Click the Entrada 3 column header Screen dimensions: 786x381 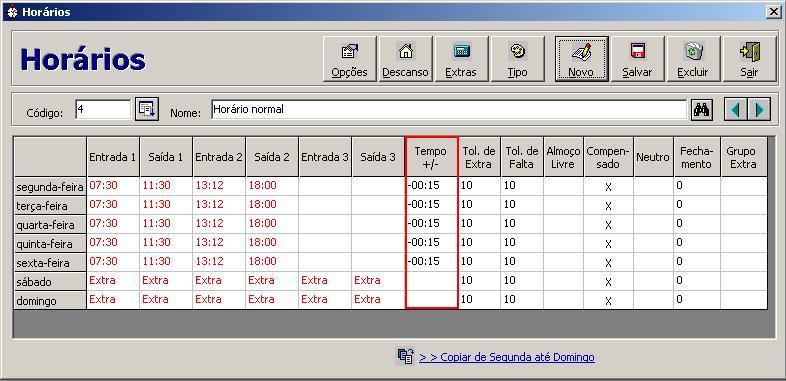pos(325,157)
